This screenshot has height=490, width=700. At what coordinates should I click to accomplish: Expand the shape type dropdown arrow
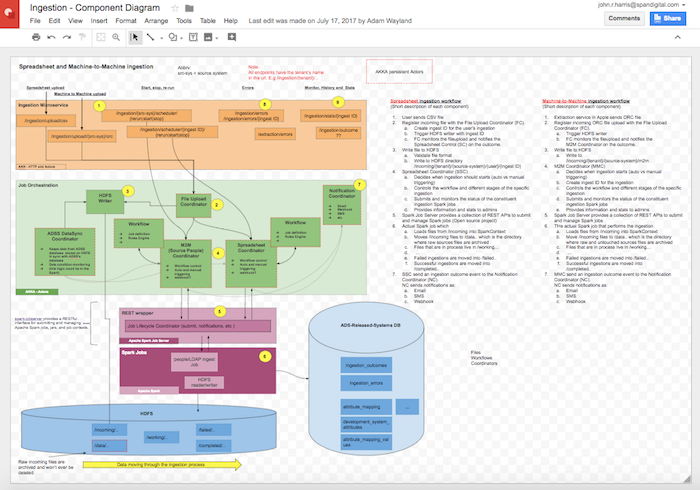181,38
